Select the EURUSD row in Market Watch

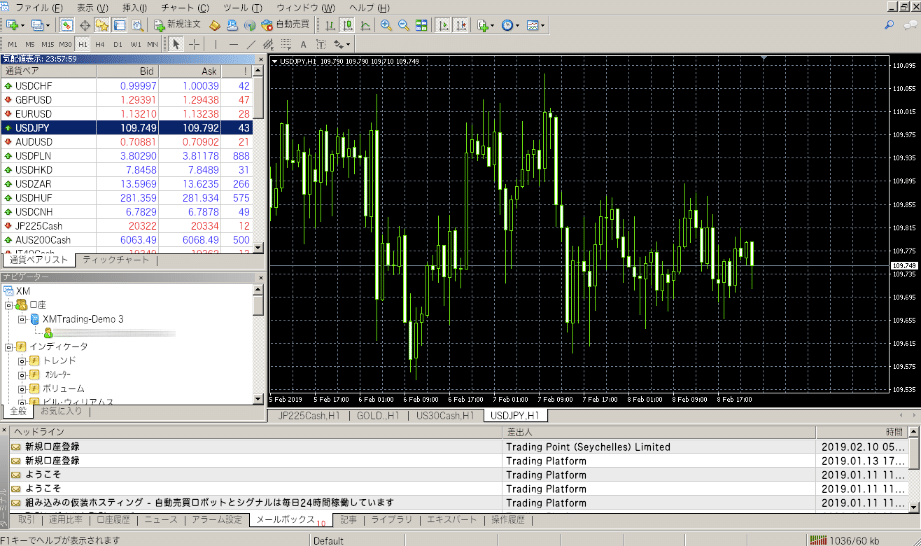tap(127, 114)
